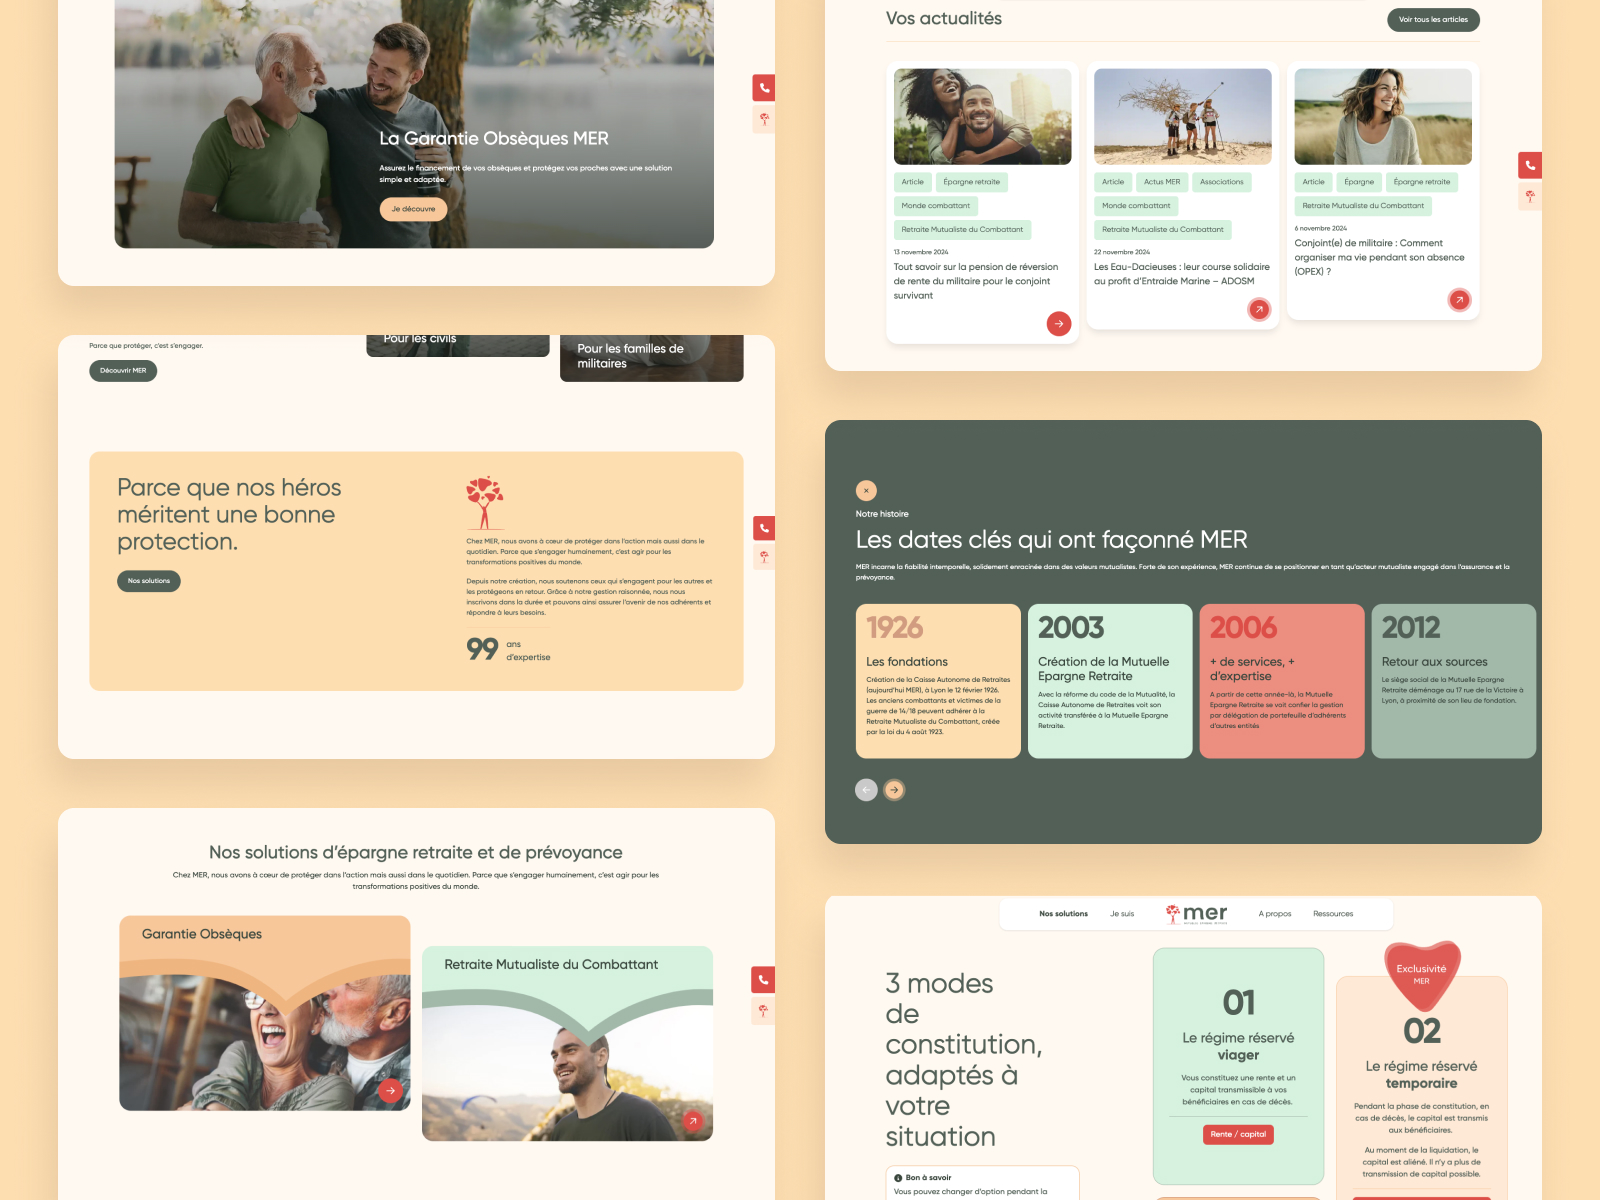
Task: Advance the timeline with the right arrow circle
Action: click(894, 790)
